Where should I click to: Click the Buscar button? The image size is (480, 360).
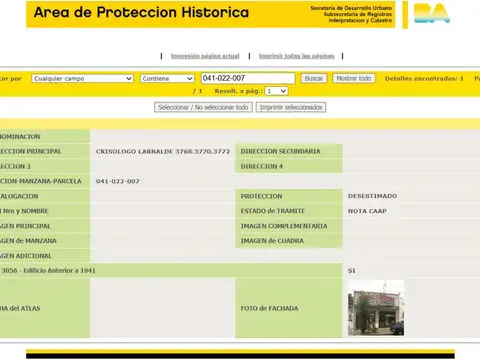314,78
